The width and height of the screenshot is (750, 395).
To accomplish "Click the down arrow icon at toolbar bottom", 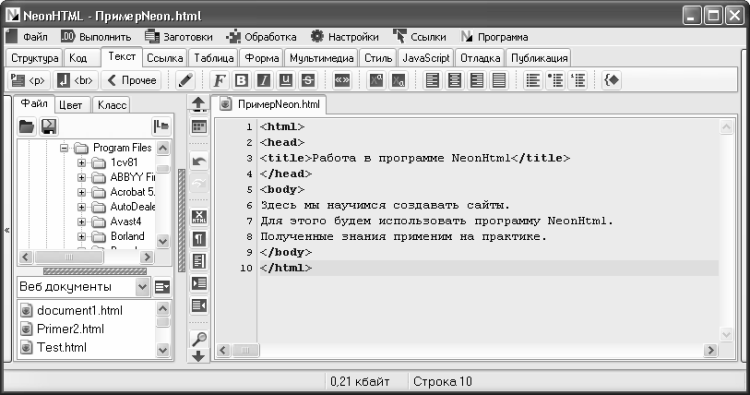I will (x=199, y=357).
